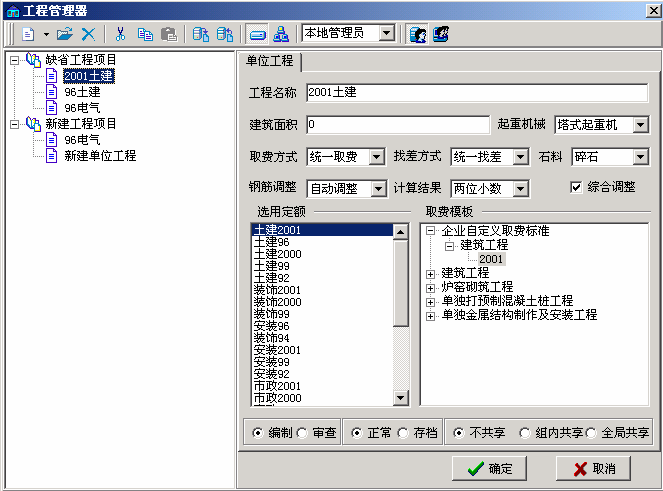Open the 找差方式 dropdown
Viewport: 663px width, 491px height.
(521, 157)
